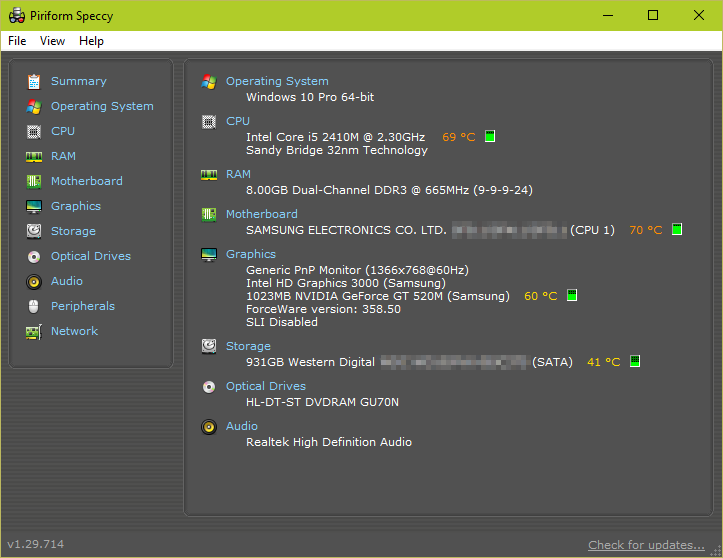Screen dimensions: 723x558
Task: Click the 60 °C GPU temperature value
Action: point(541,296)
